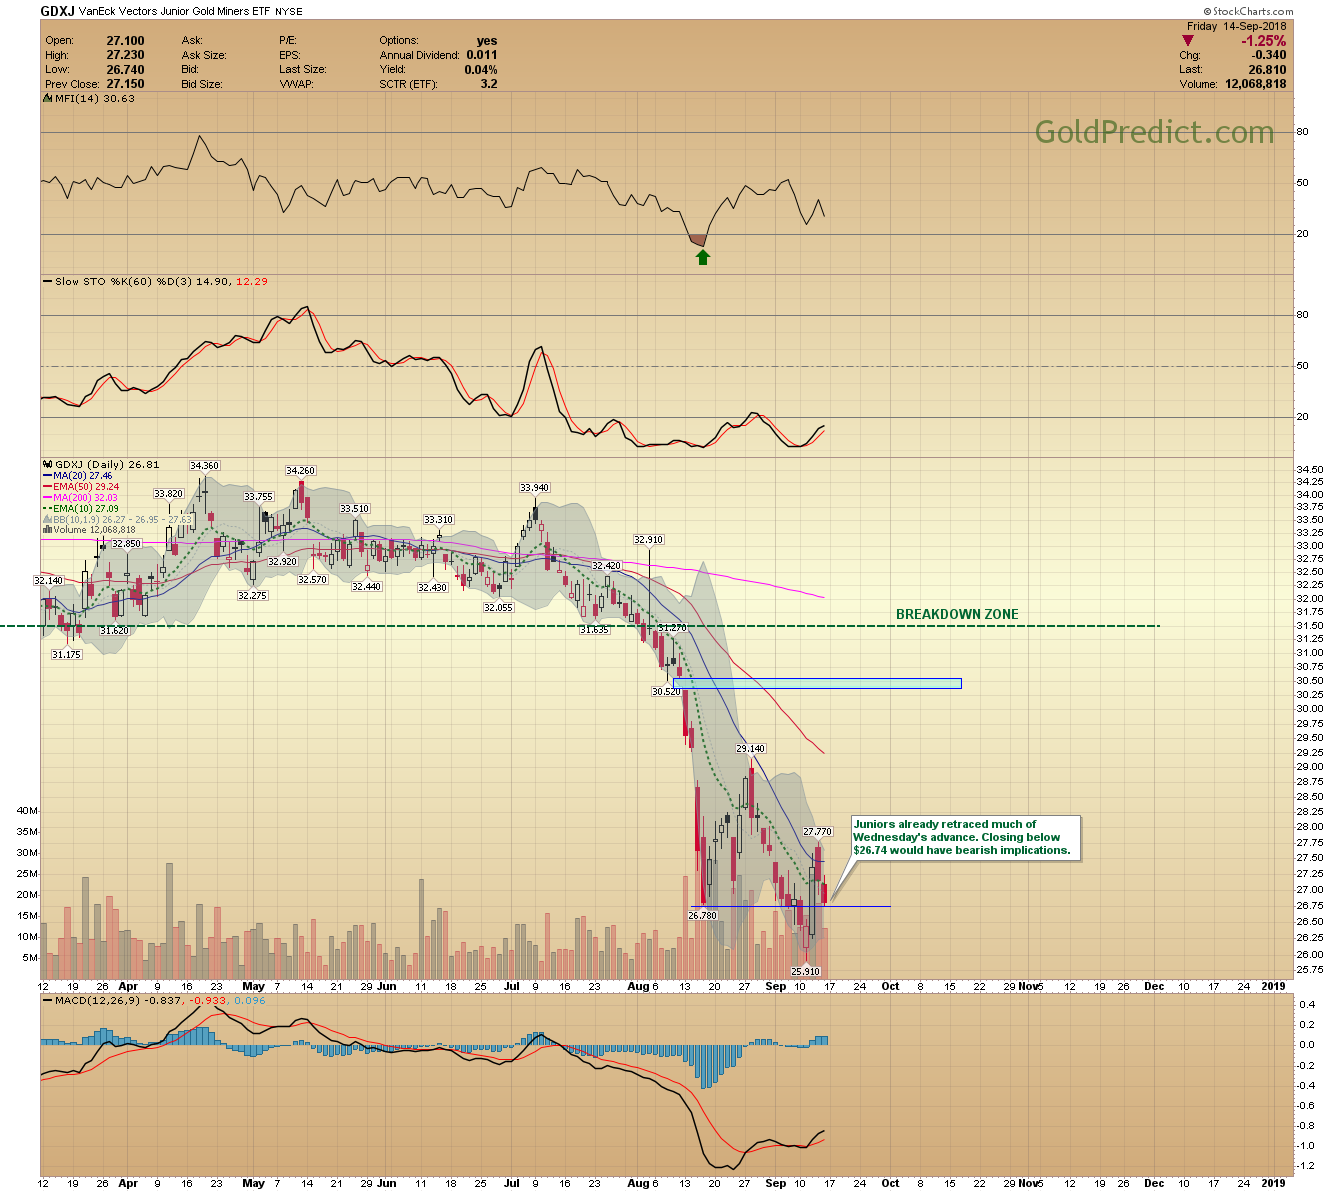Click the Chg value -0.340

click(x=1270, y=55)
